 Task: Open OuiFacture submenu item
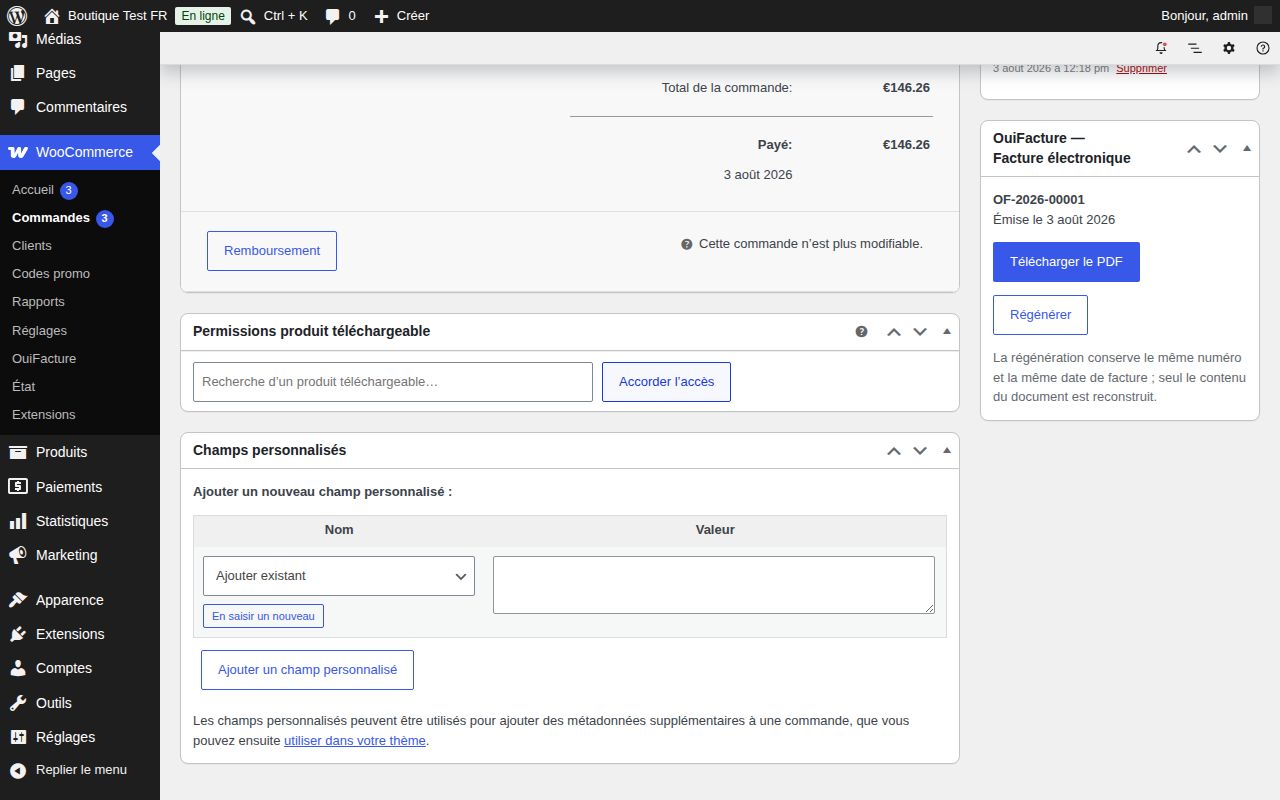[x=44, y=359]
